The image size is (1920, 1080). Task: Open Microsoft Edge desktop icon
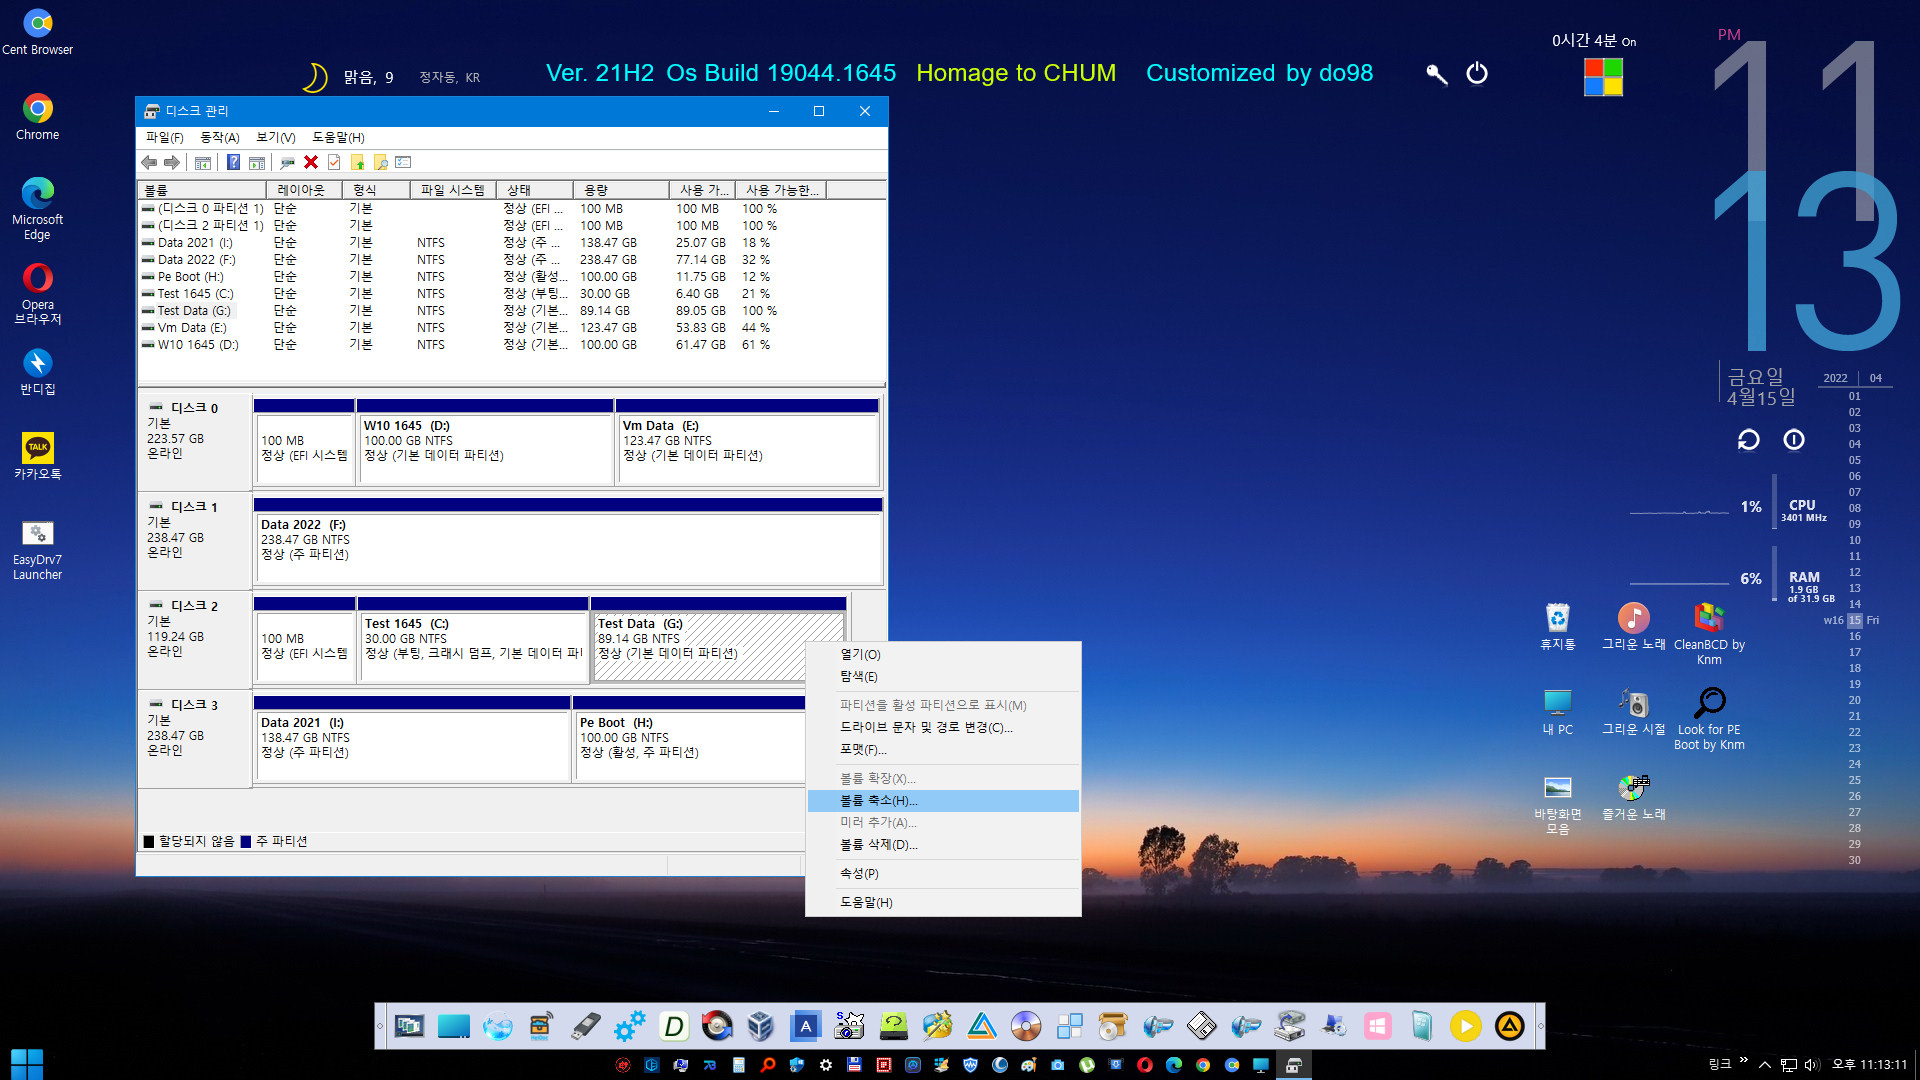[38, 209]
